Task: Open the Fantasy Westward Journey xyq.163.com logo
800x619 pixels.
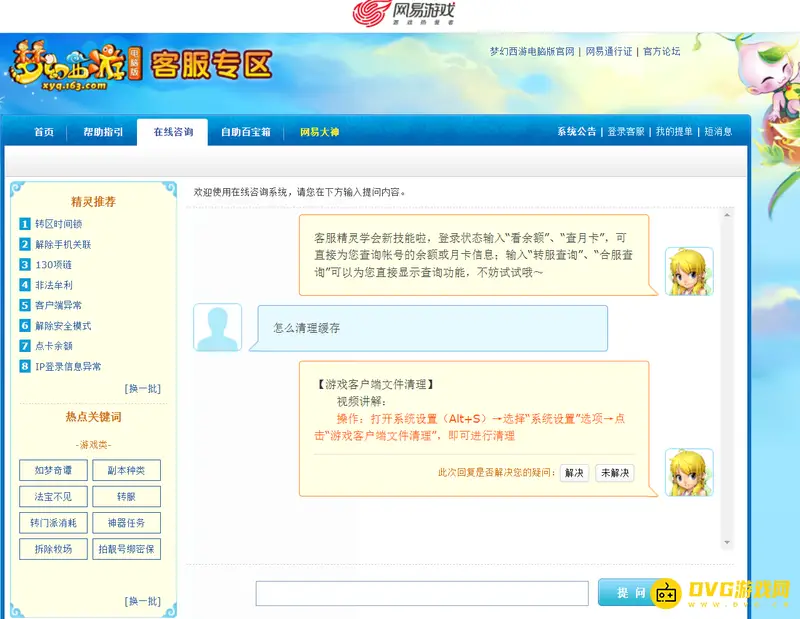Action: (76, 67)
